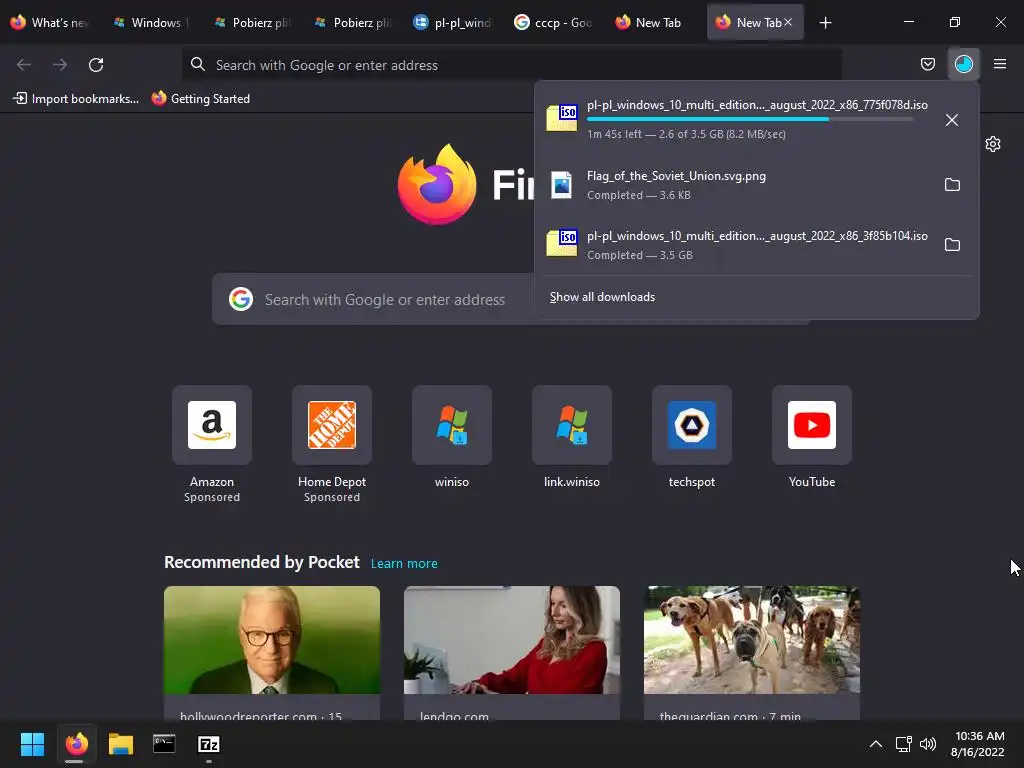Click the Downloads progress toolbar icon
Screen dimensions: 1024x768
(963, 64)
